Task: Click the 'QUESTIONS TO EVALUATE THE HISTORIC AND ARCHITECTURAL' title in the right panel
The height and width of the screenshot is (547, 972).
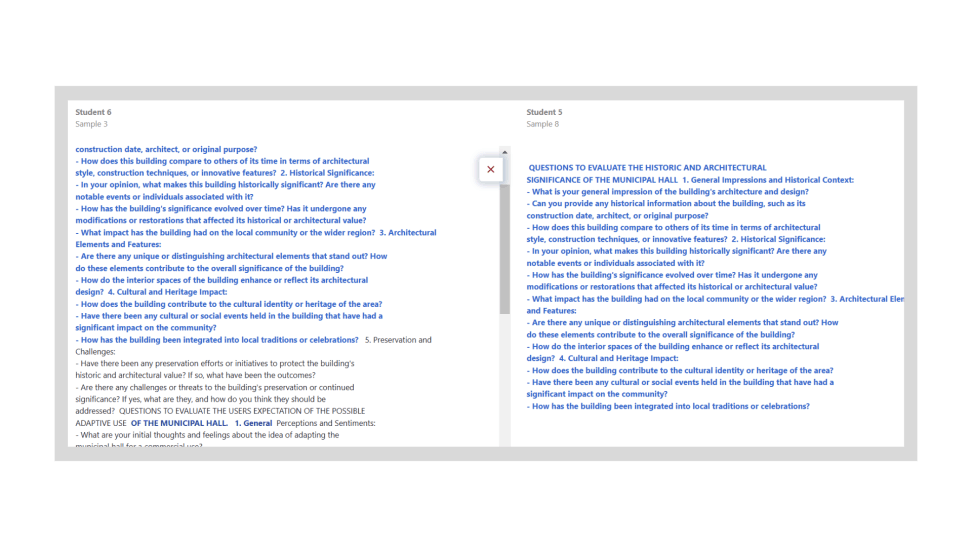Action: tap(647, 168)
